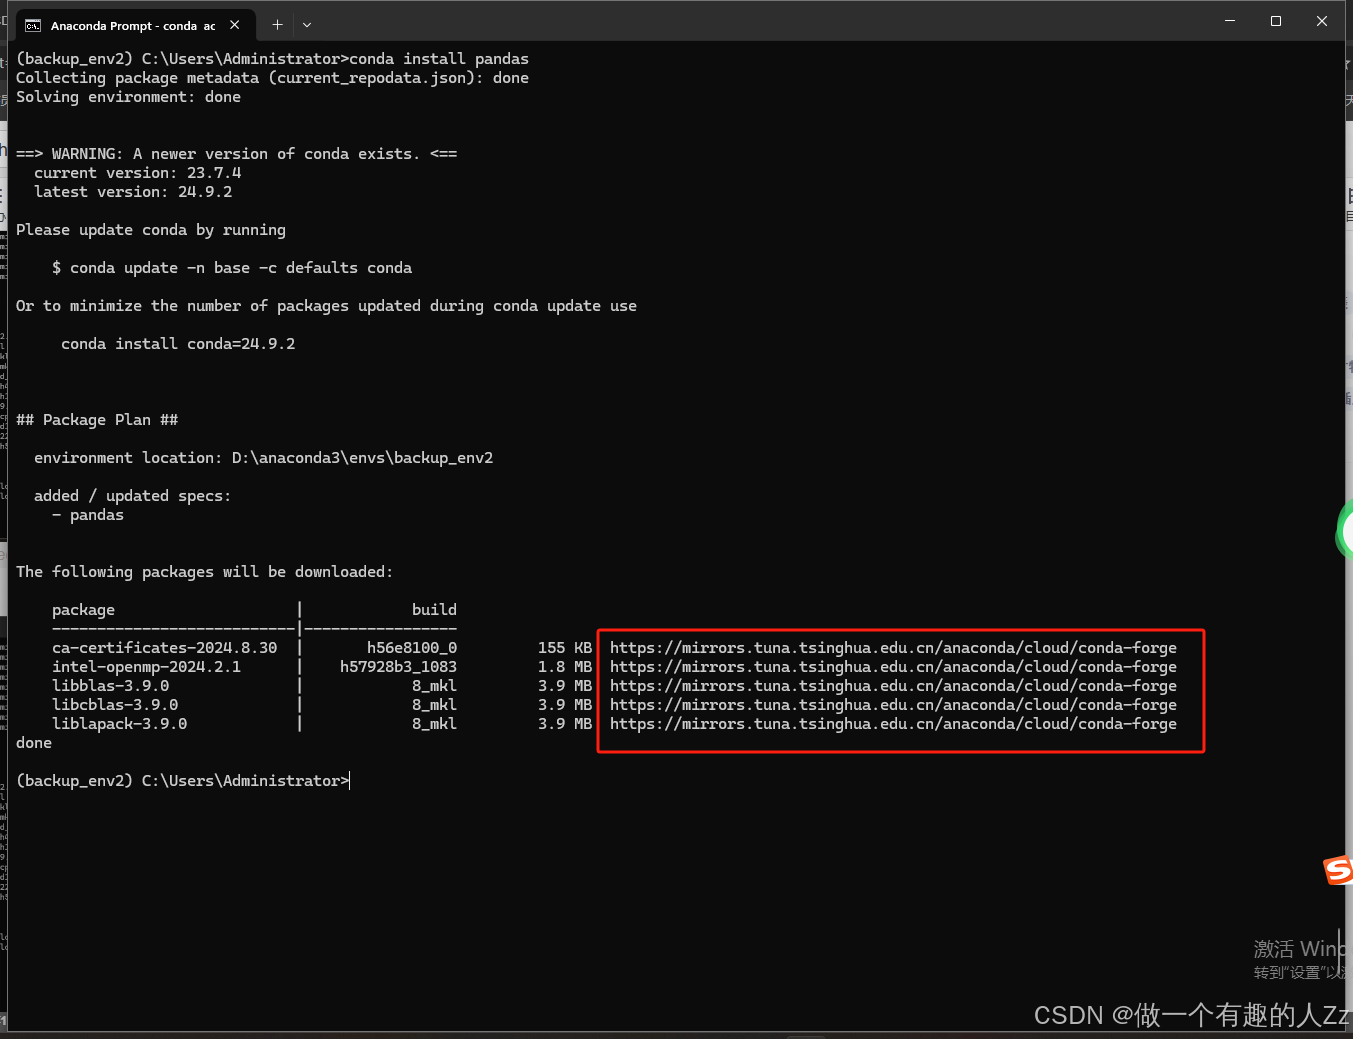Maximize the terminal window
This screenshot has height=1039, width=1353.
[1276, 21]
